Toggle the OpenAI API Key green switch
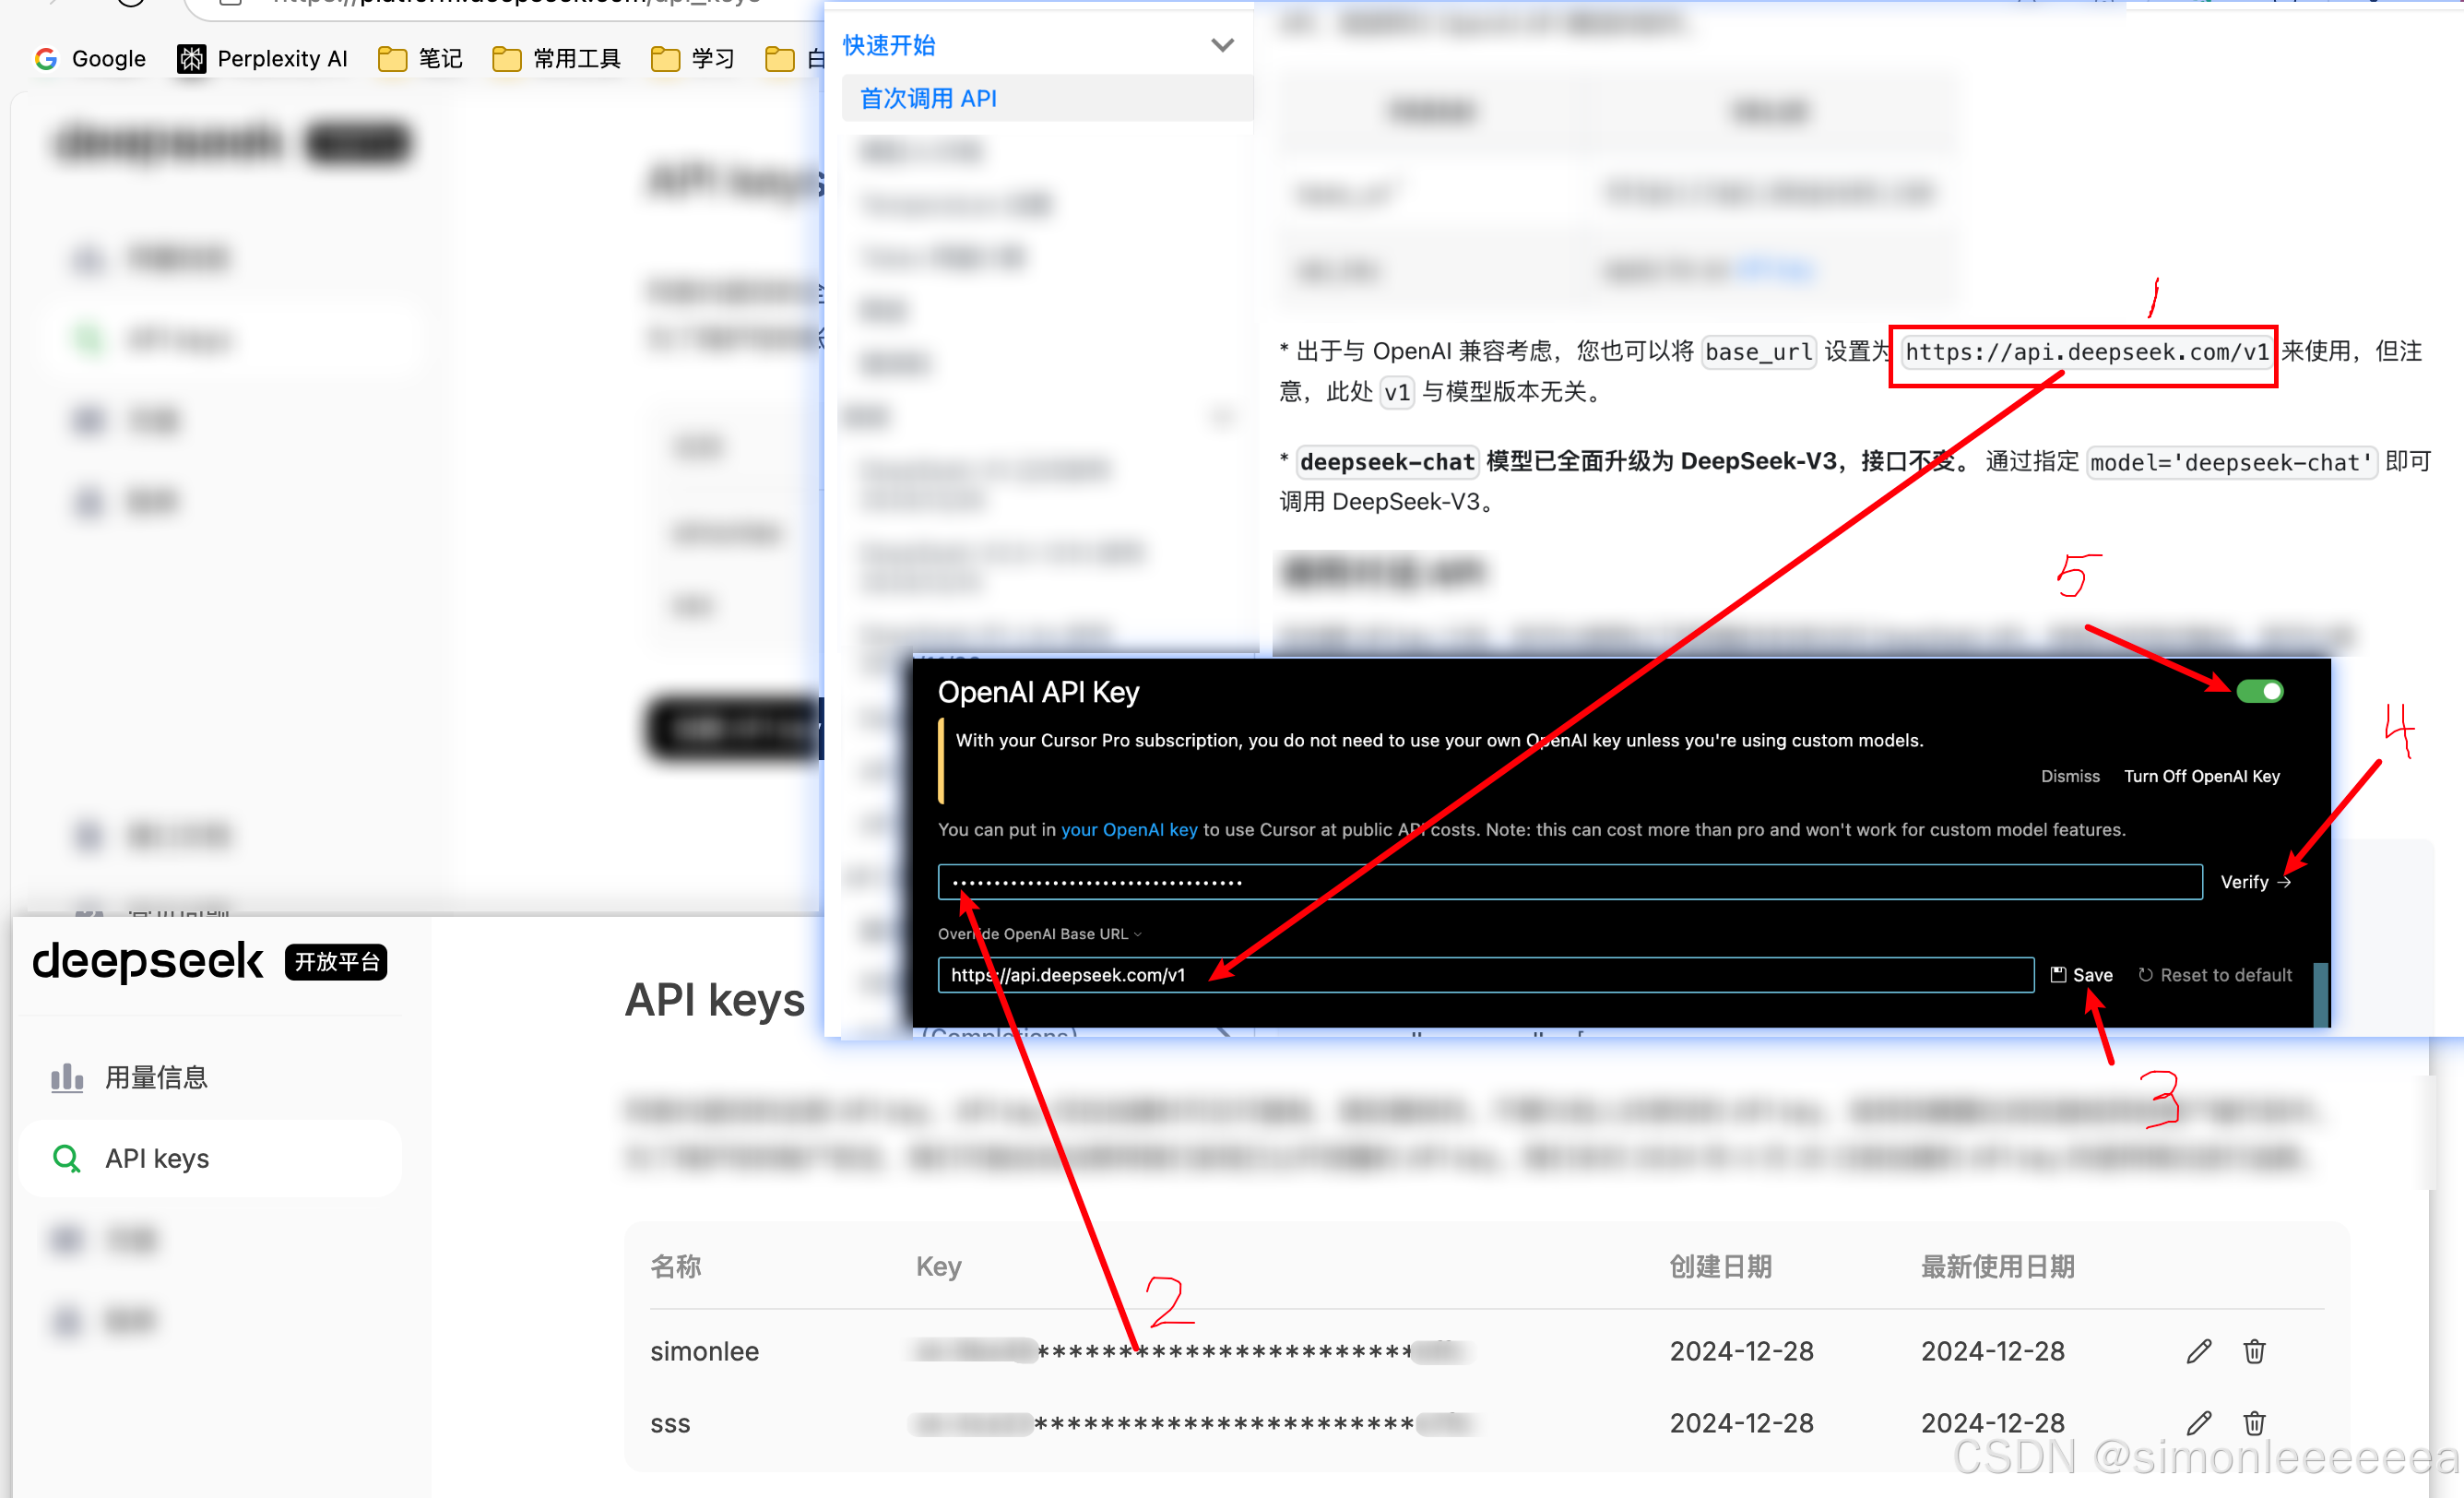The image size is (2464, 1498). pyautogui.click(x=2259, y=691)
